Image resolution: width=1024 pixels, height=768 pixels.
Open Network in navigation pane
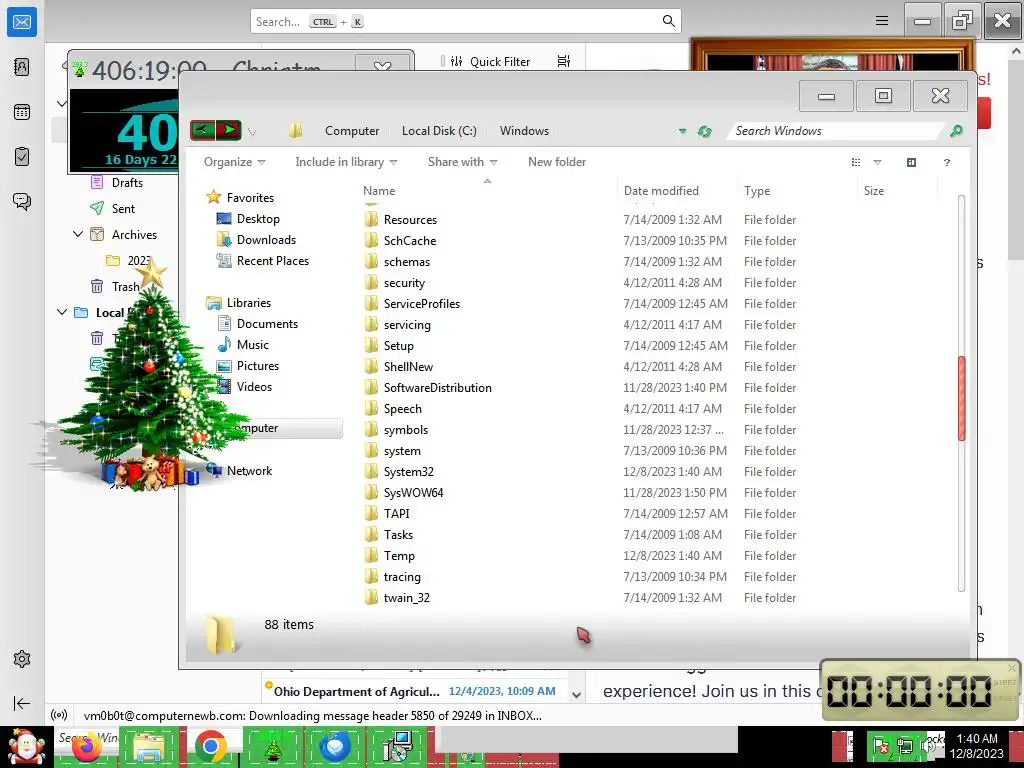pos(249,471)
